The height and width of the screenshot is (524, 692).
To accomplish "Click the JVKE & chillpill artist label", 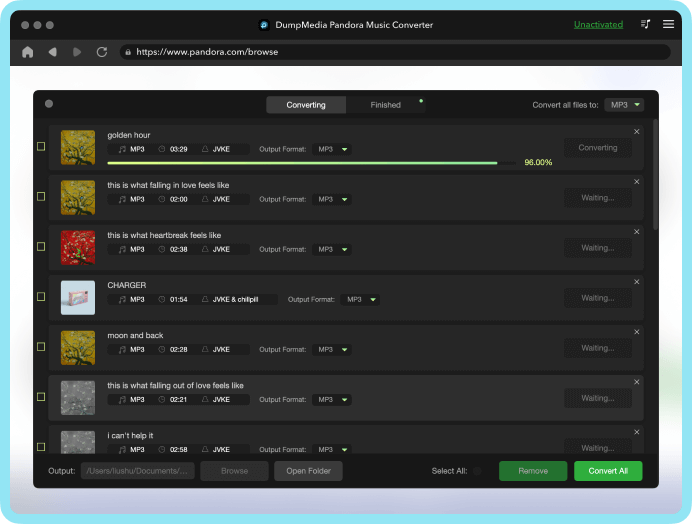I will [x=235, y=299].
